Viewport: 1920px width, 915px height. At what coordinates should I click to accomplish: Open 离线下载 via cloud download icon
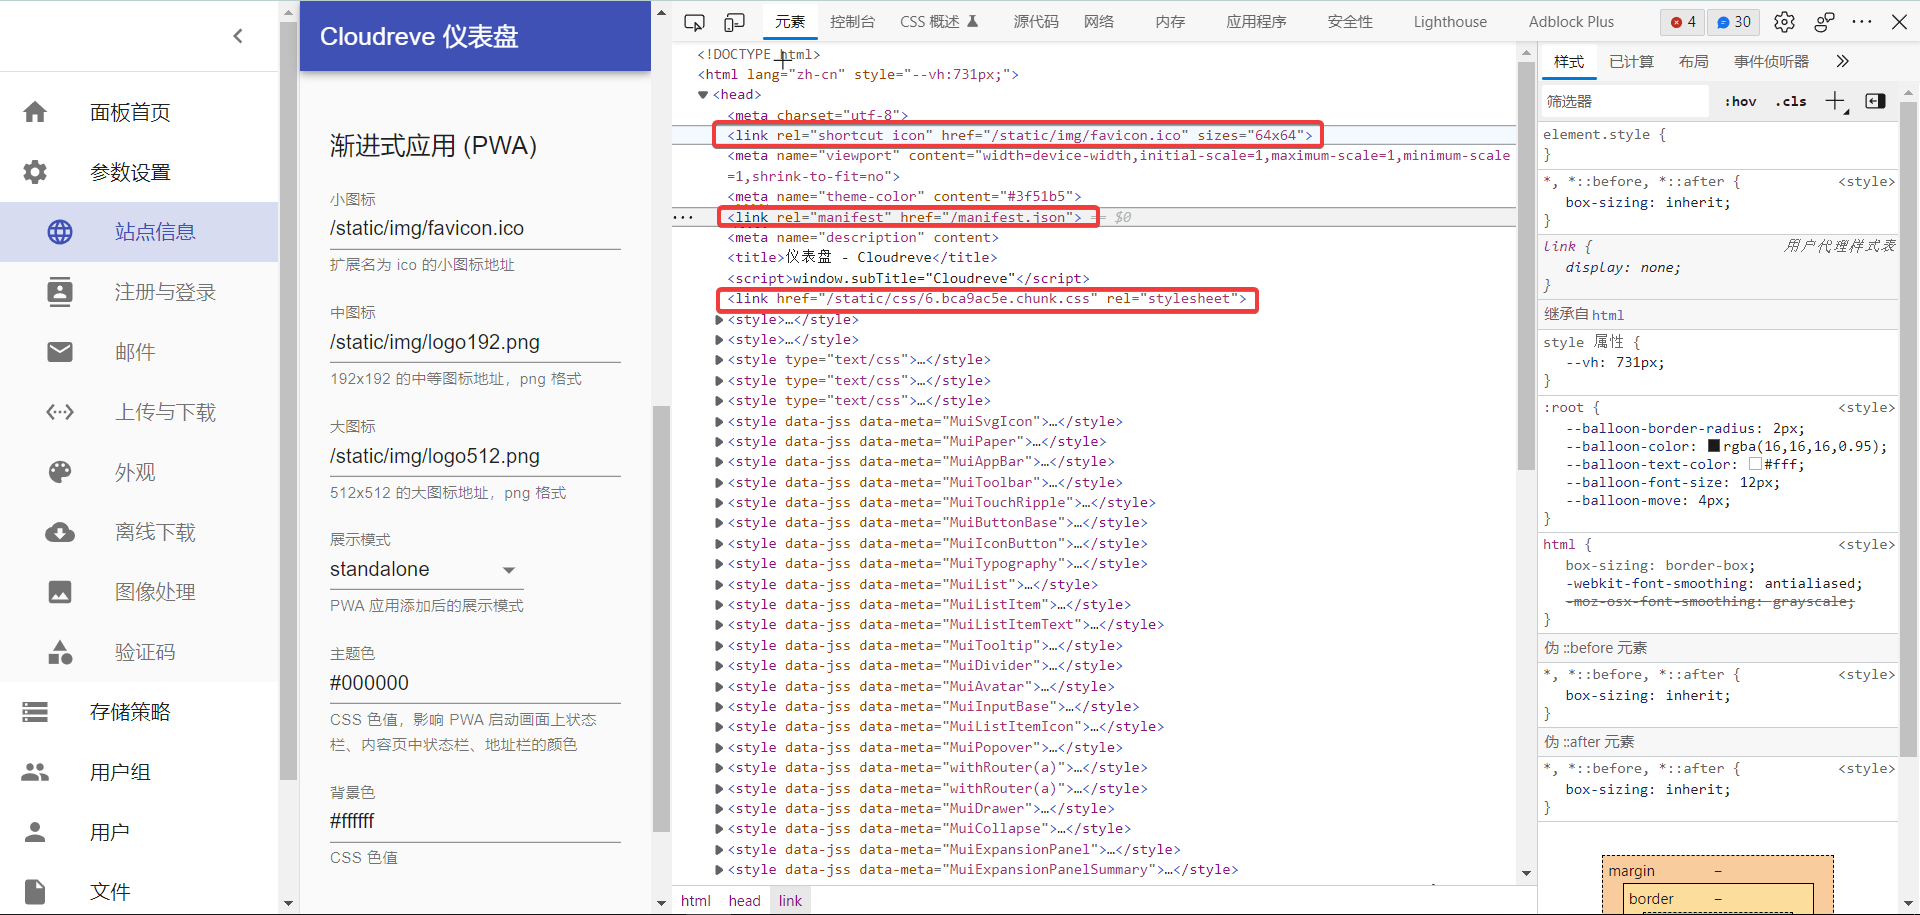tap(60, 531)
